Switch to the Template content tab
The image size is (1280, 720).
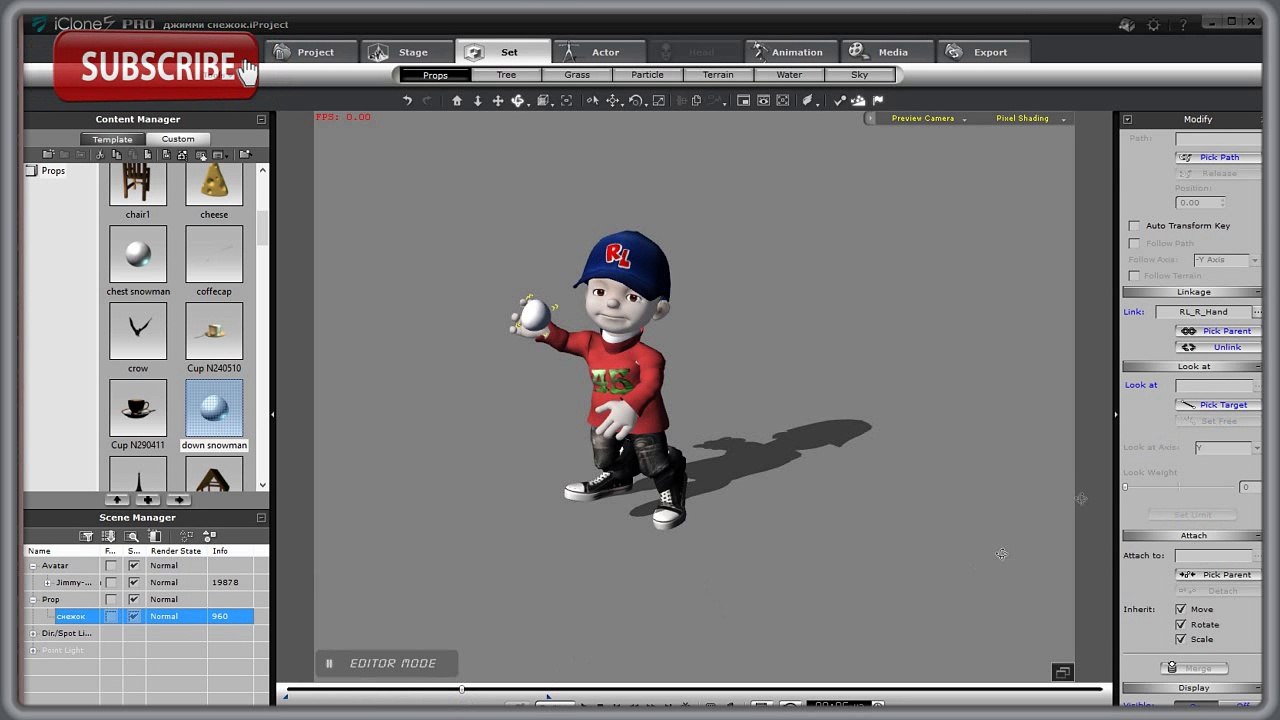pos(112,139)
